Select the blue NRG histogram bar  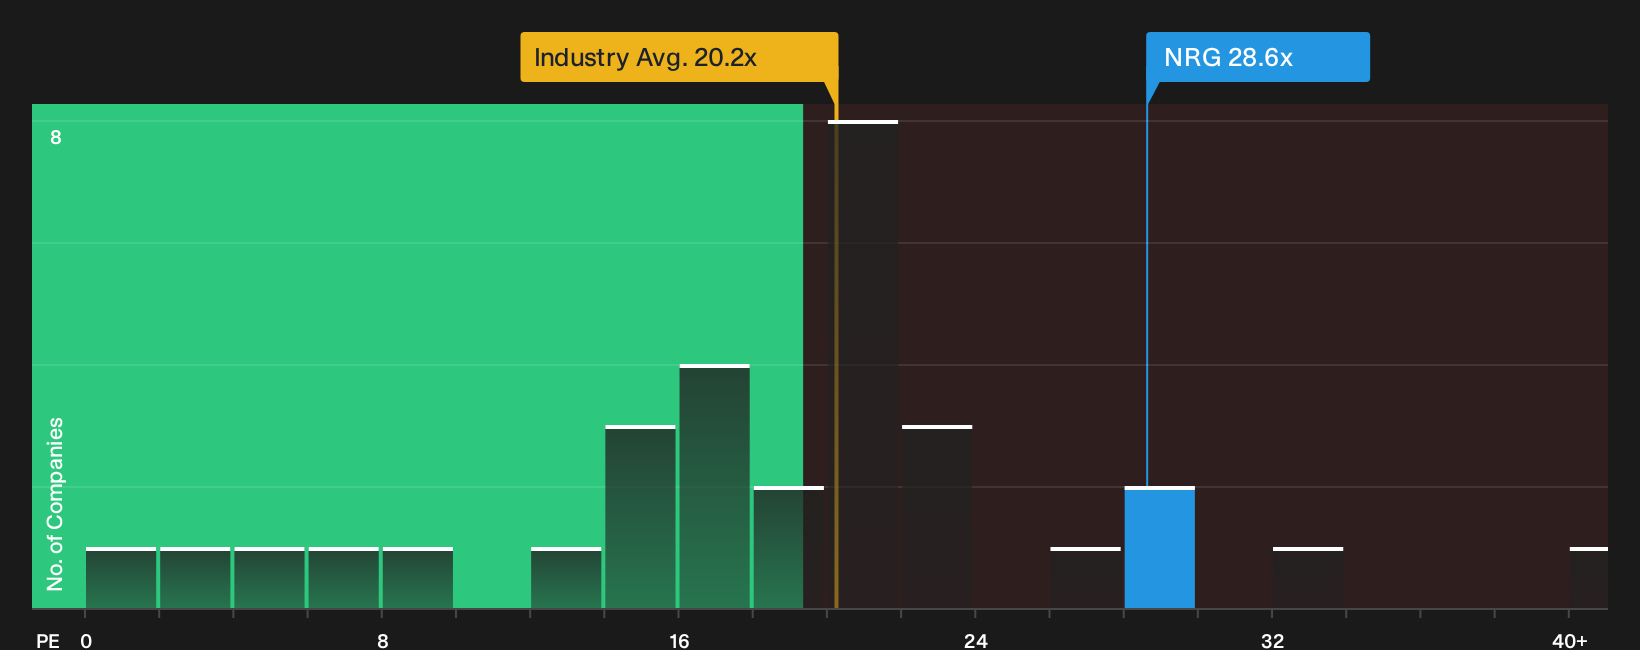(x=1159, y=548)
